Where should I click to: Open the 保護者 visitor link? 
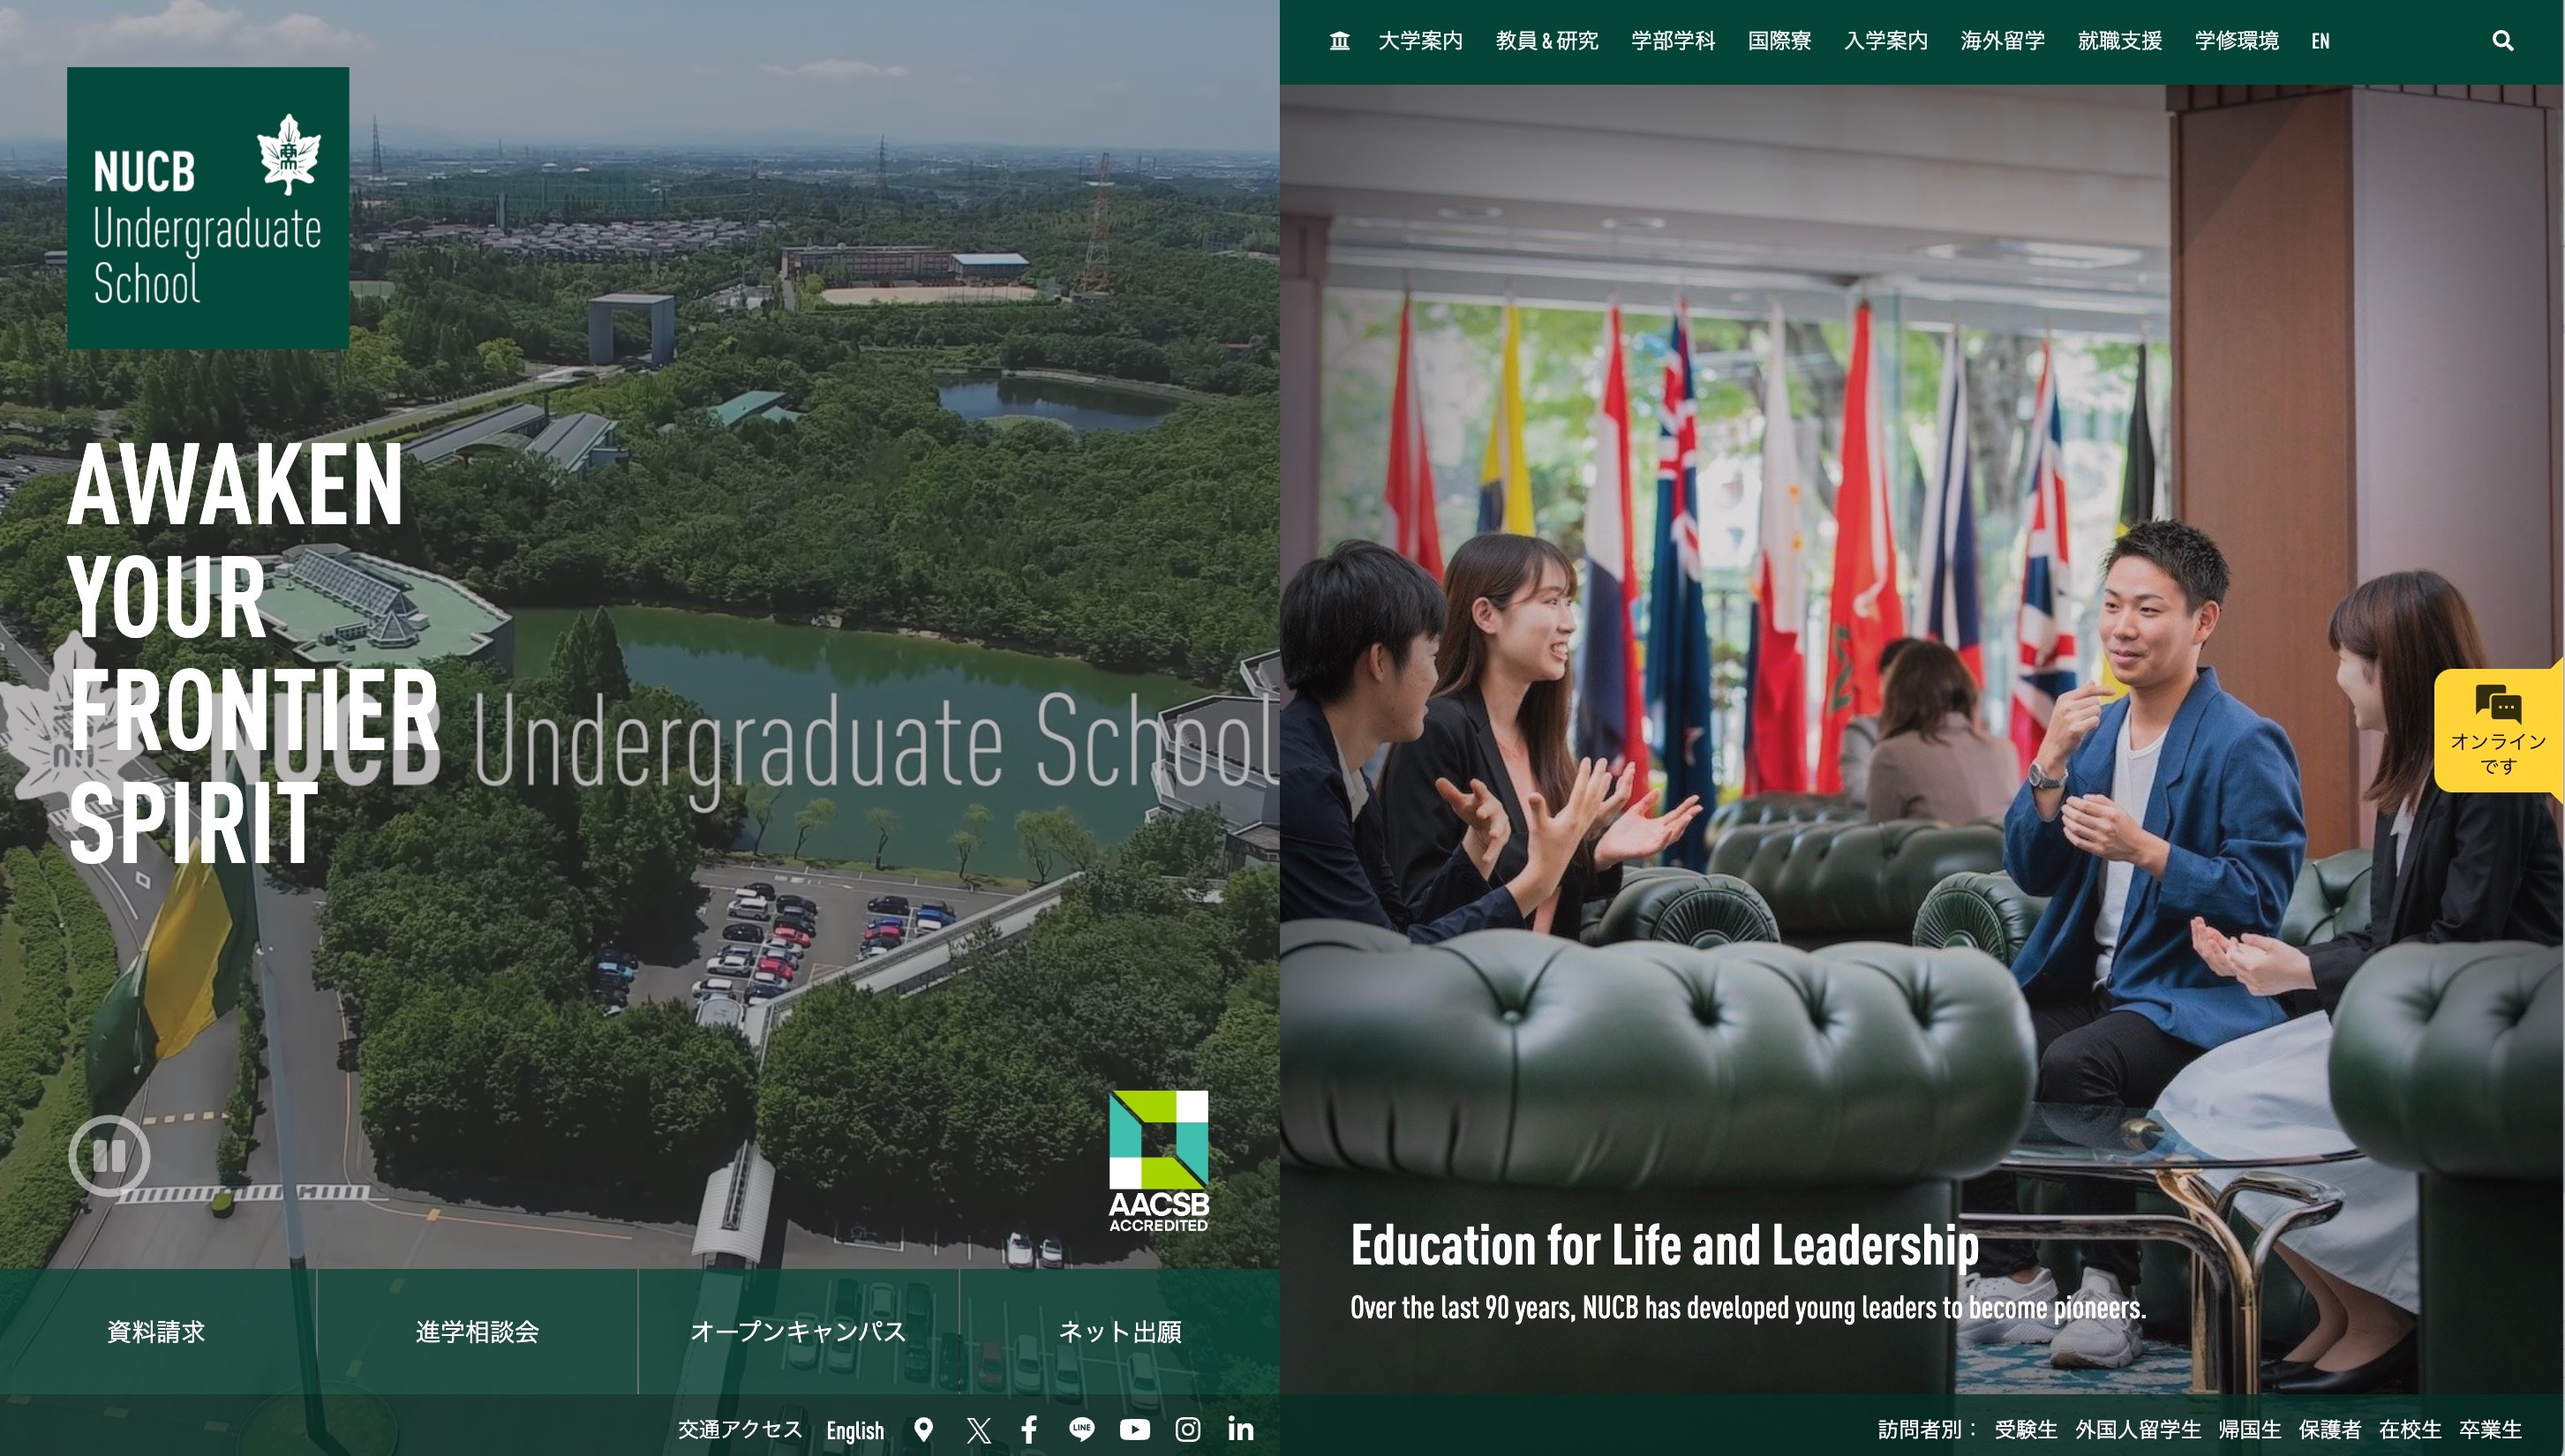click(x=2330, y=1430)
